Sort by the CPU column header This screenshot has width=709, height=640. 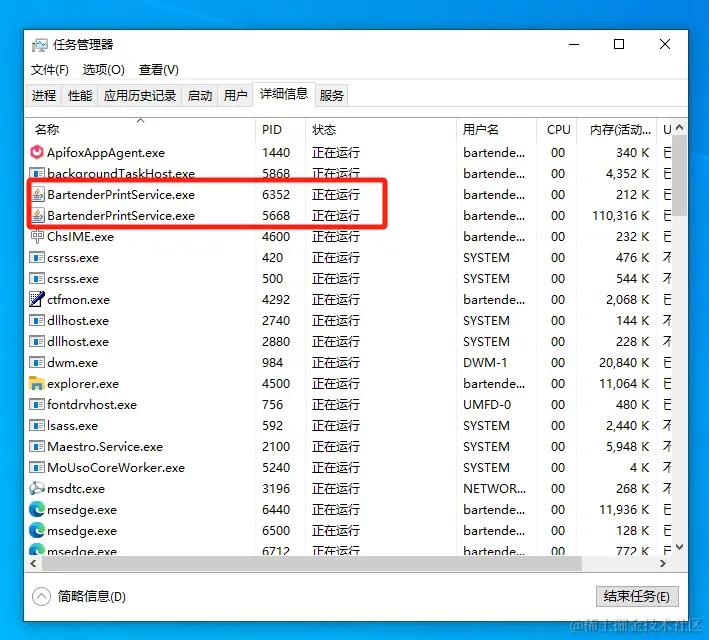558,129
